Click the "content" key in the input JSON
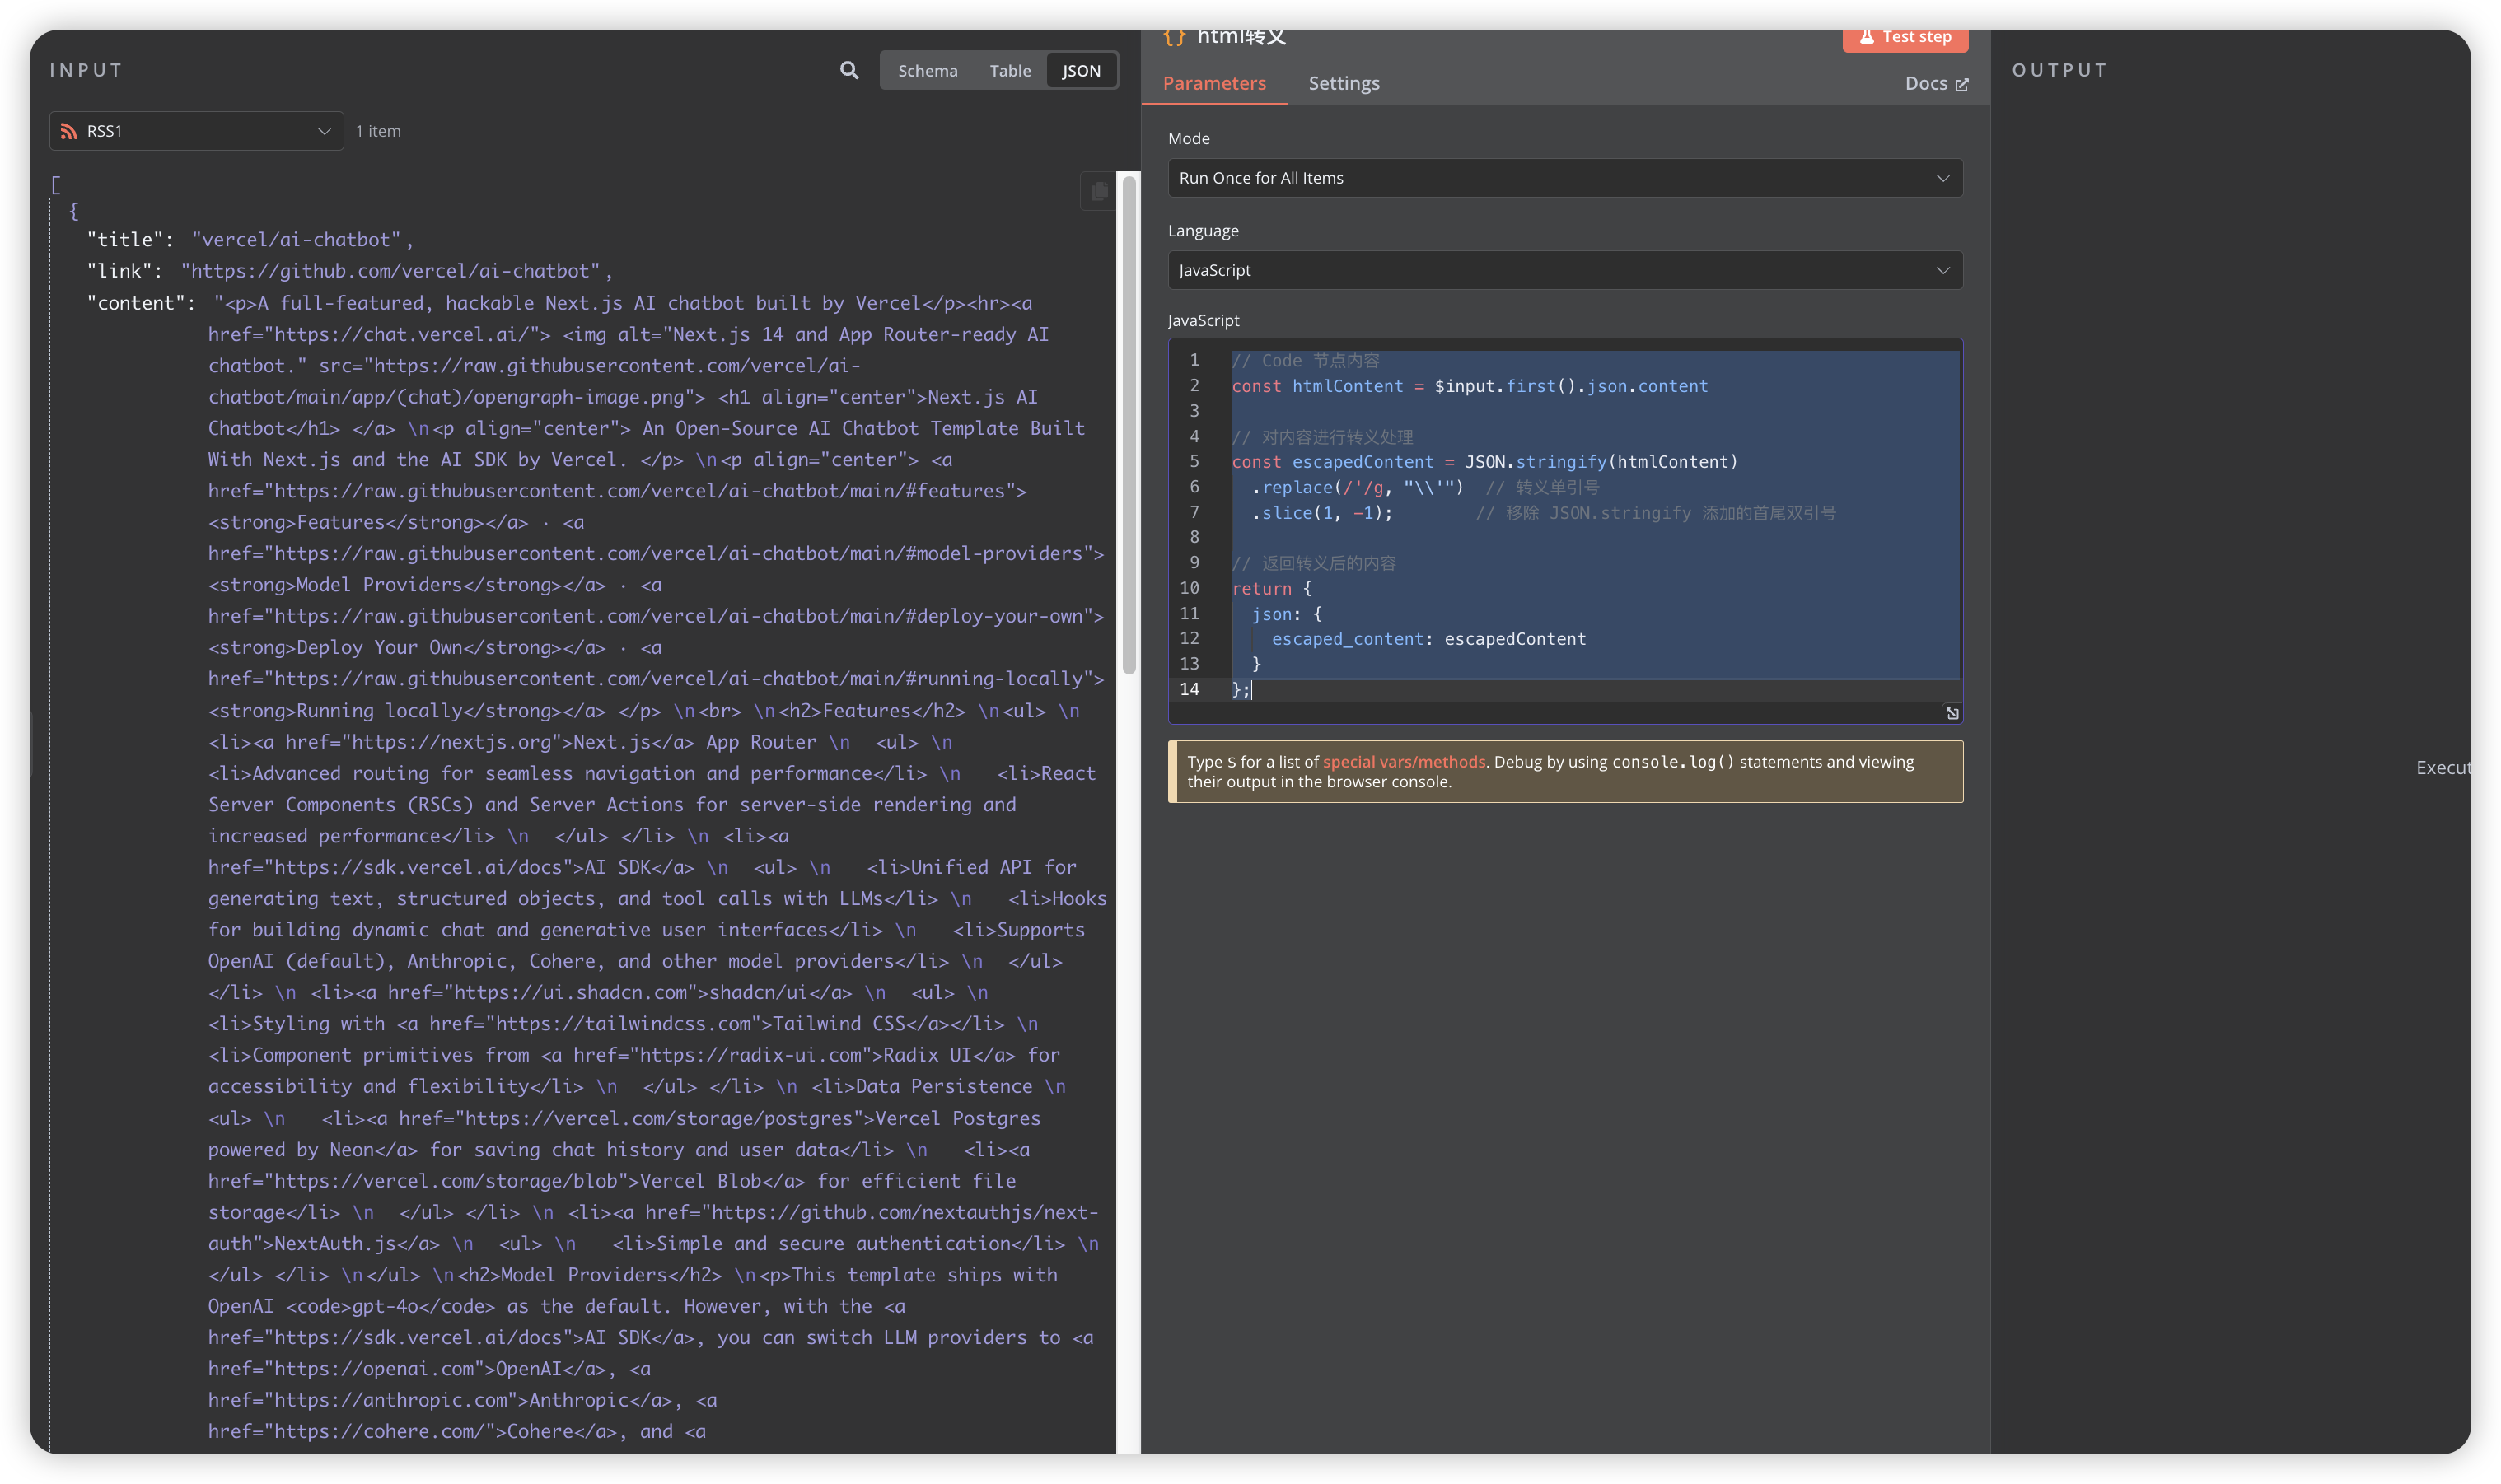Viewport: 2501px width, 1484px height. point(136,303)
